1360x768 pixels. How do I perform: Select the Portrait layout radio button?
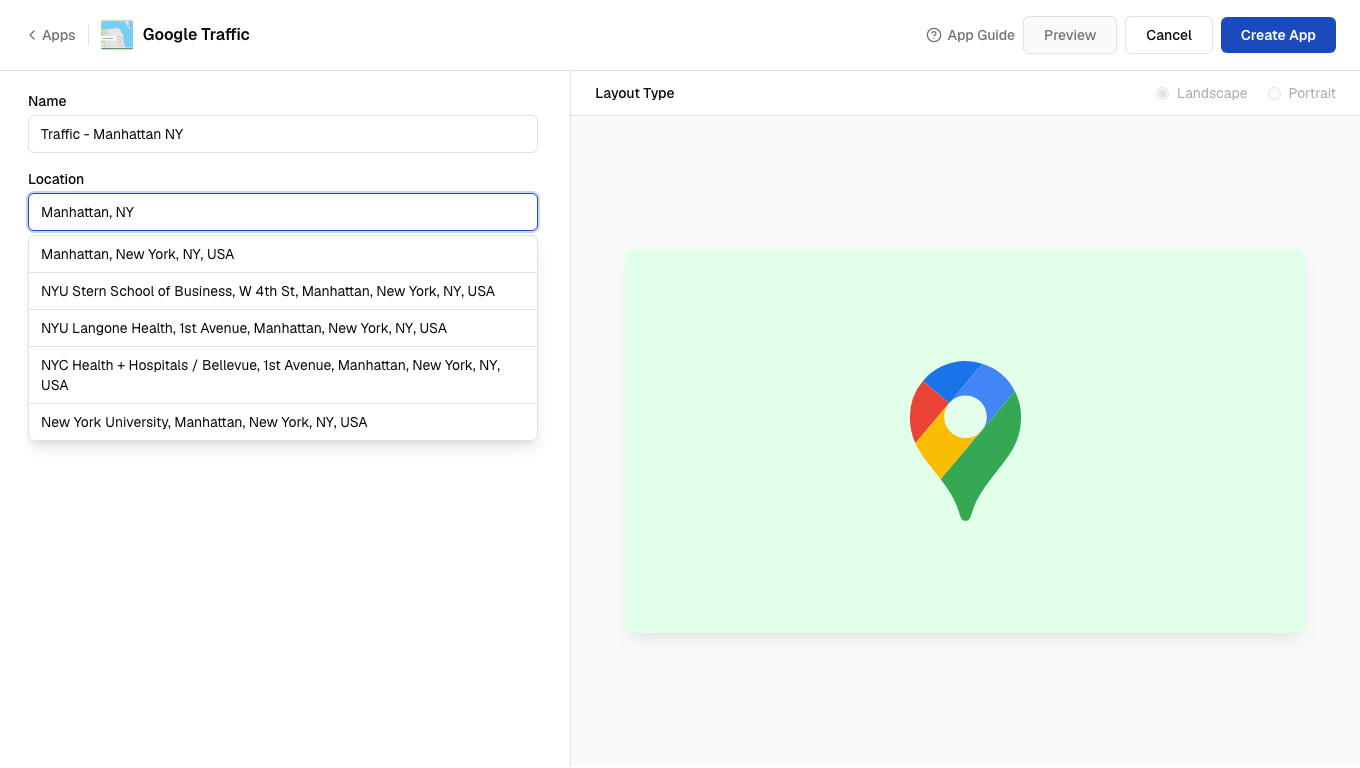[1274, 93]
